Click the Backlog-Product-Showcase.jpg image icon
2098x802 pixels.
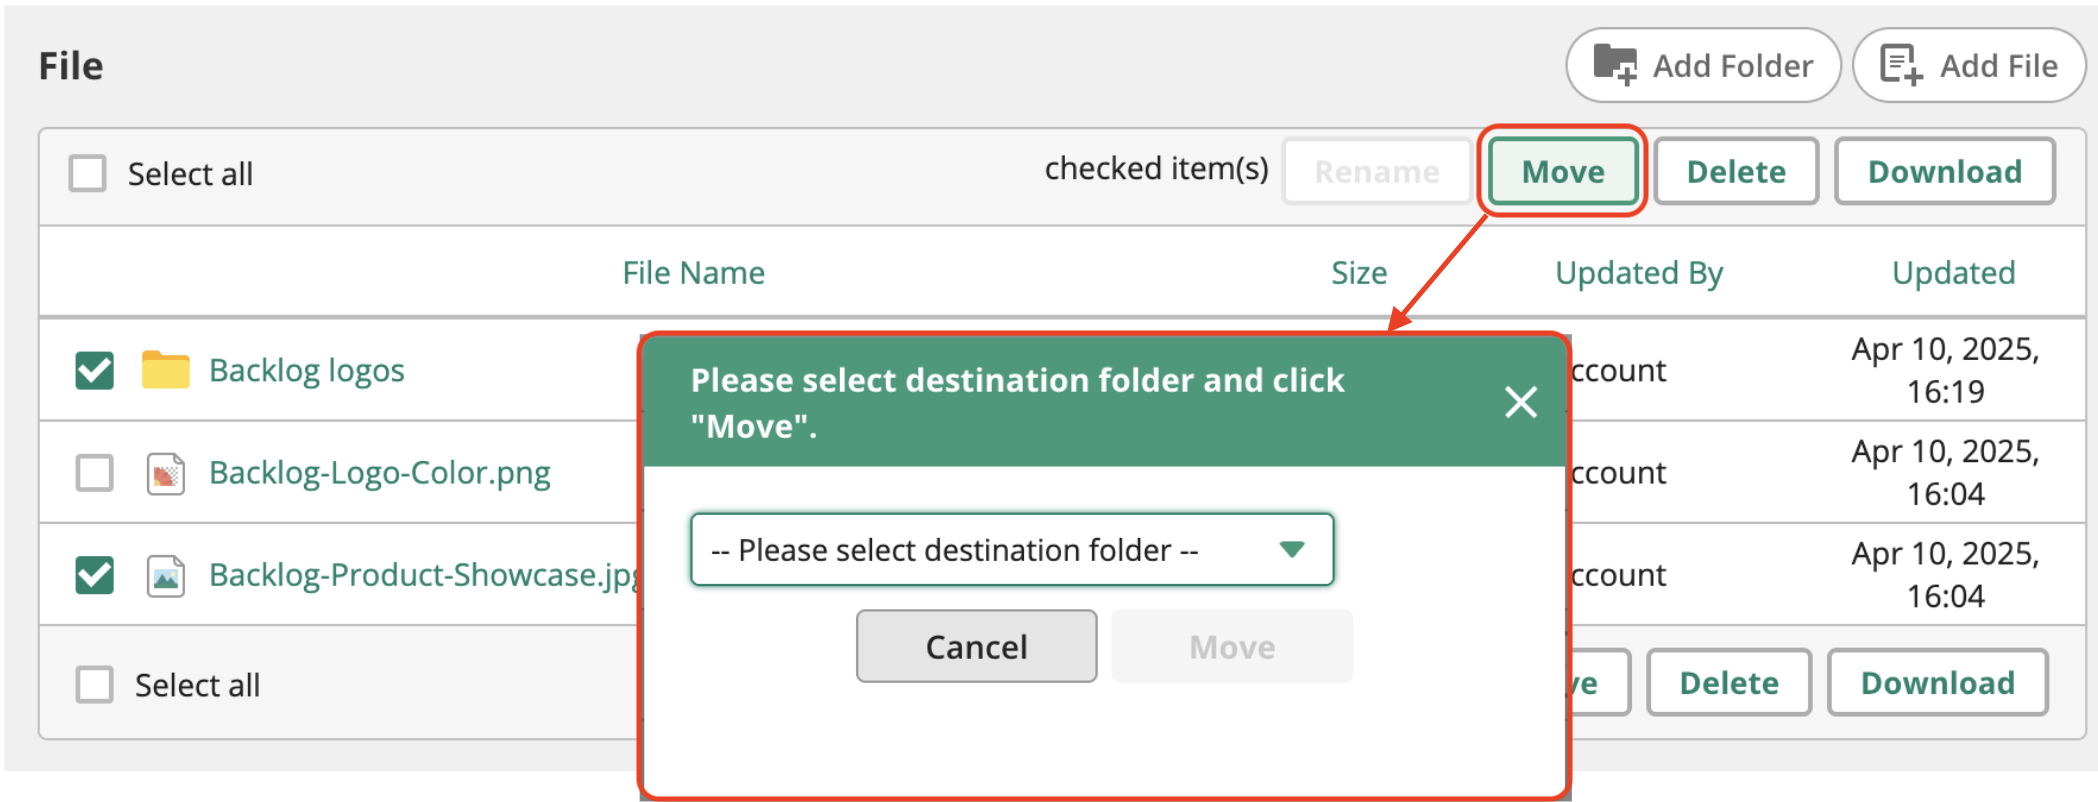166,576
